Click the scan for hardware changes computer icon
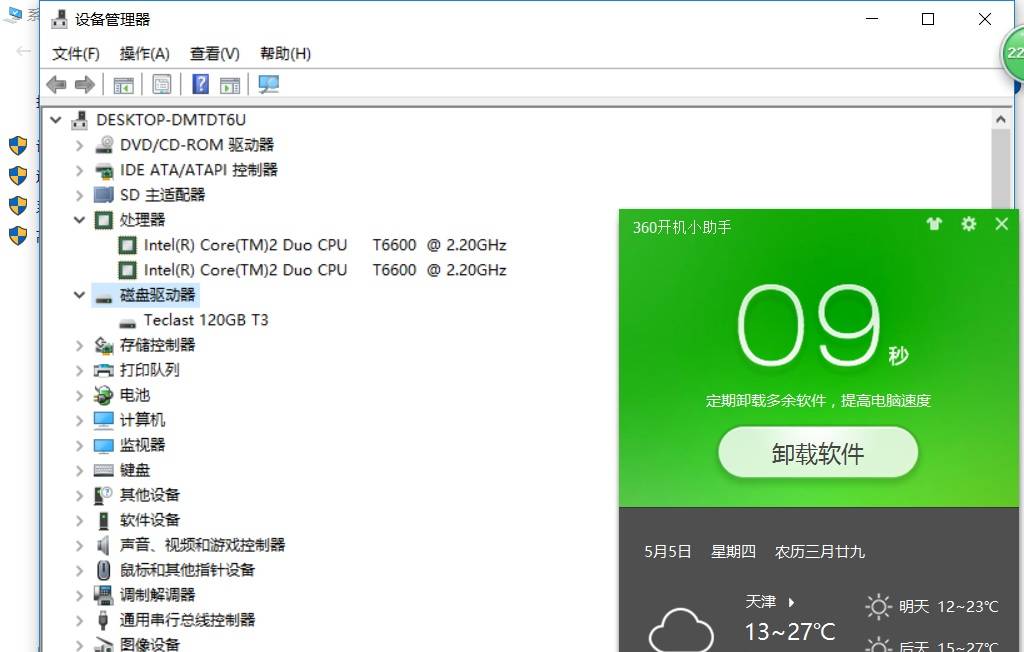Screen dimensions: 1024x652 [268, 84]
